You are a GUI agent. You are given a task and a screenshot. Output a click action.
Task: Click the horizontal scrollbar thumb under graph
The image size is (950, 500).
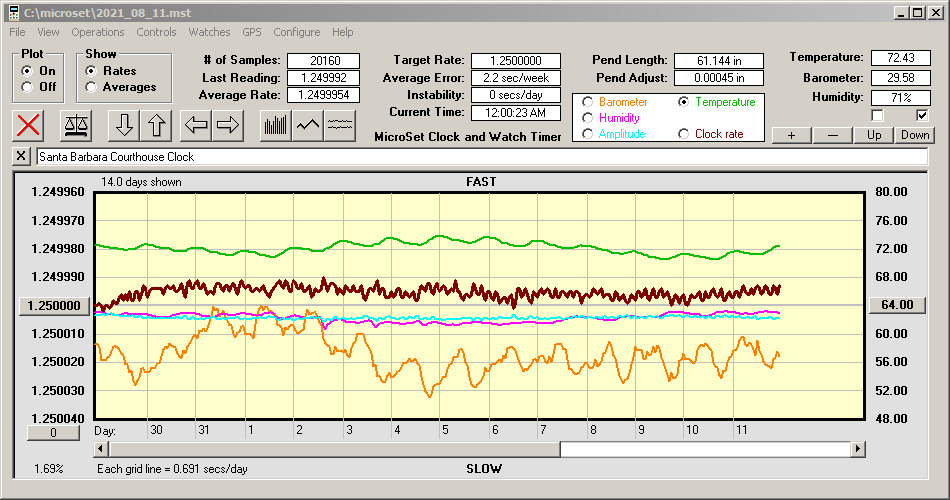click(x=334, y=449)
